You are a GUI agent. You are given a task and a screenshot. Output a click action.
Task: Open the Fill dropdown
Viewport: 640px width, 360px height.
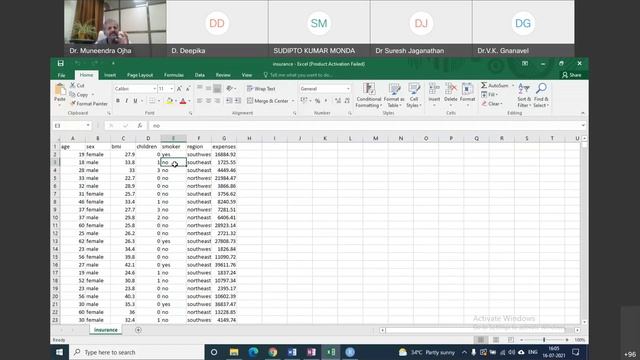point(489,95)
